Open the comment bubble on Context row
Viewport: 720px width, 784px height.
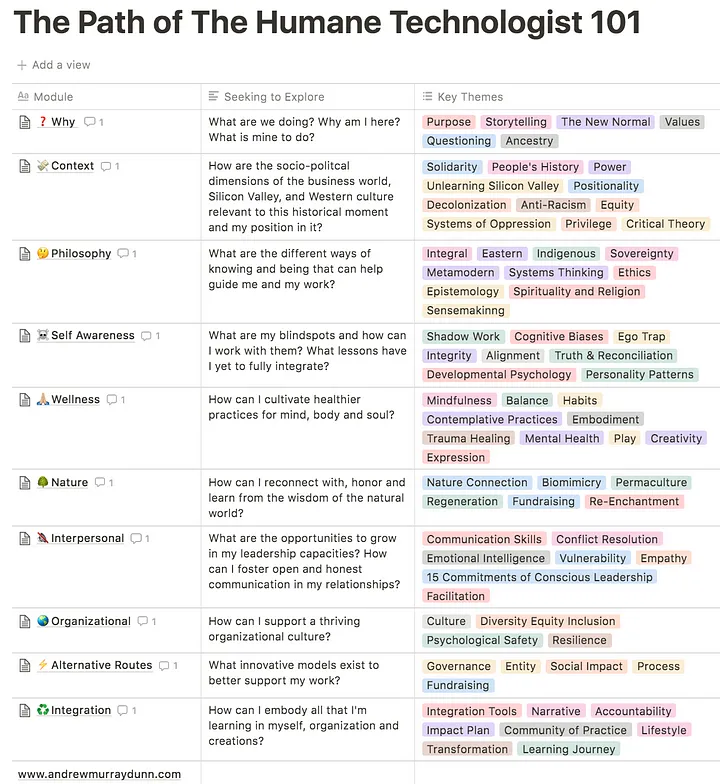pyautogui.click(x=107, y=167)
